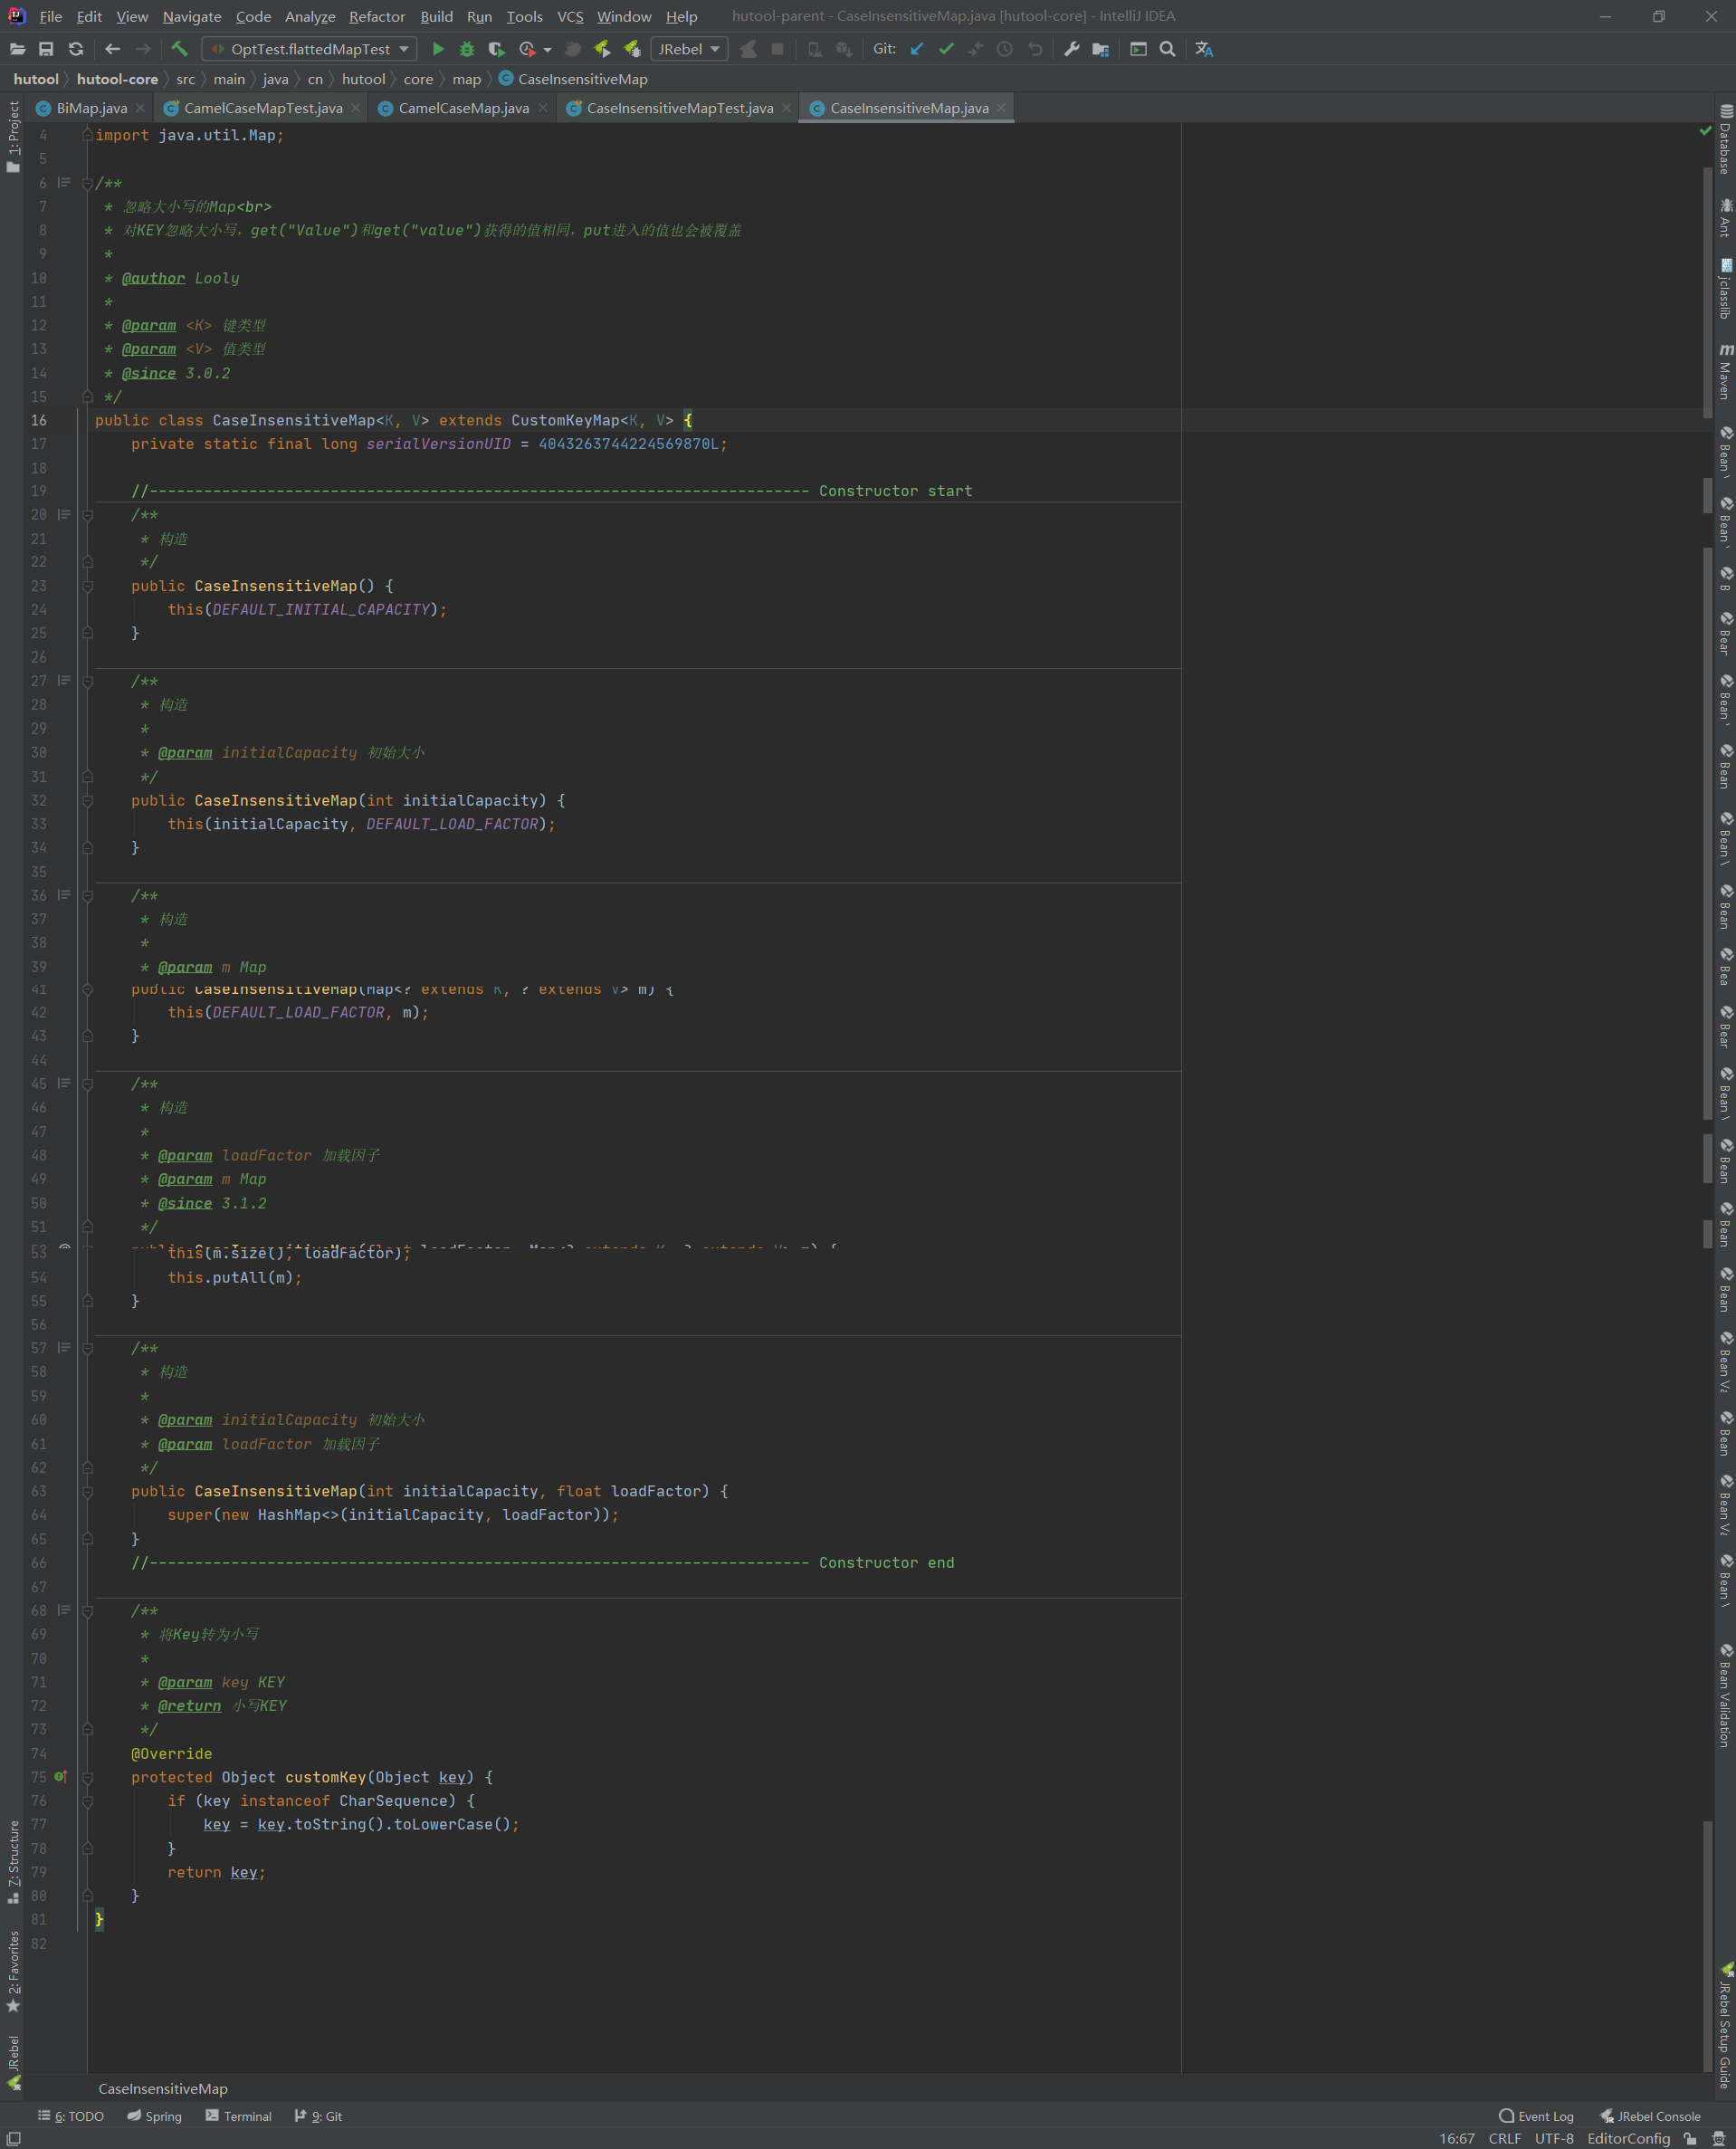
Task: Toggle the Maven tool window
Action: click(x=1725, y=371)
